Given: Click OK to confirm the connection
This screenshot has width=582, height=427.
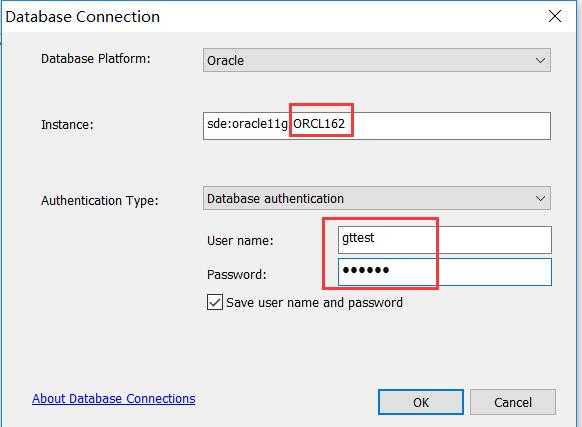Looking at the screenshot, I should 421,402.
